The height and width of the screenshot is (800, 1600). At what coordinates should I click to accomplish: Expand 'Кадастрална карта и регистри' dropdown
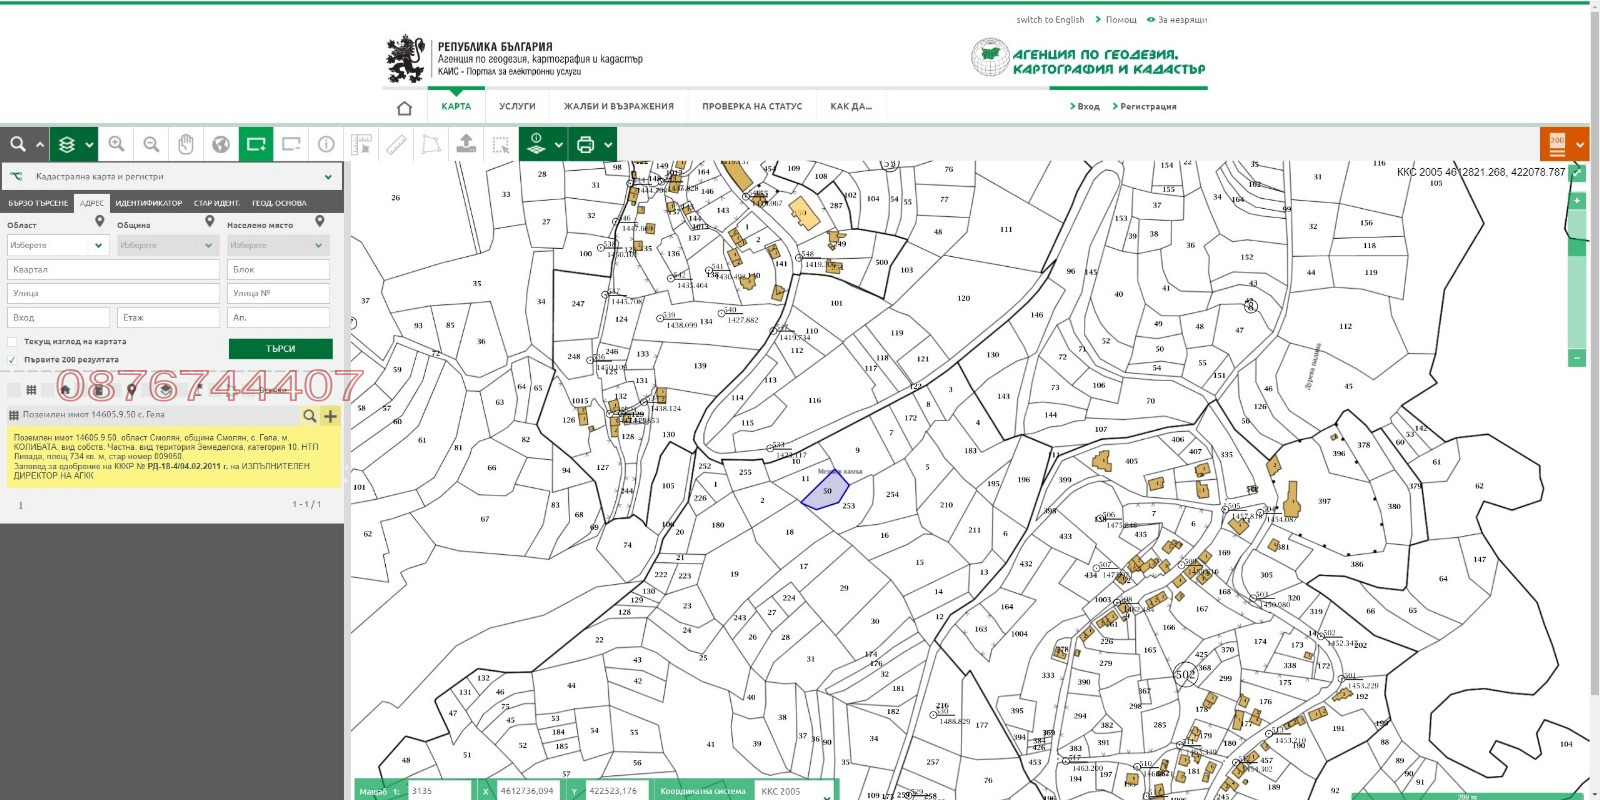[x=328, y=177]
